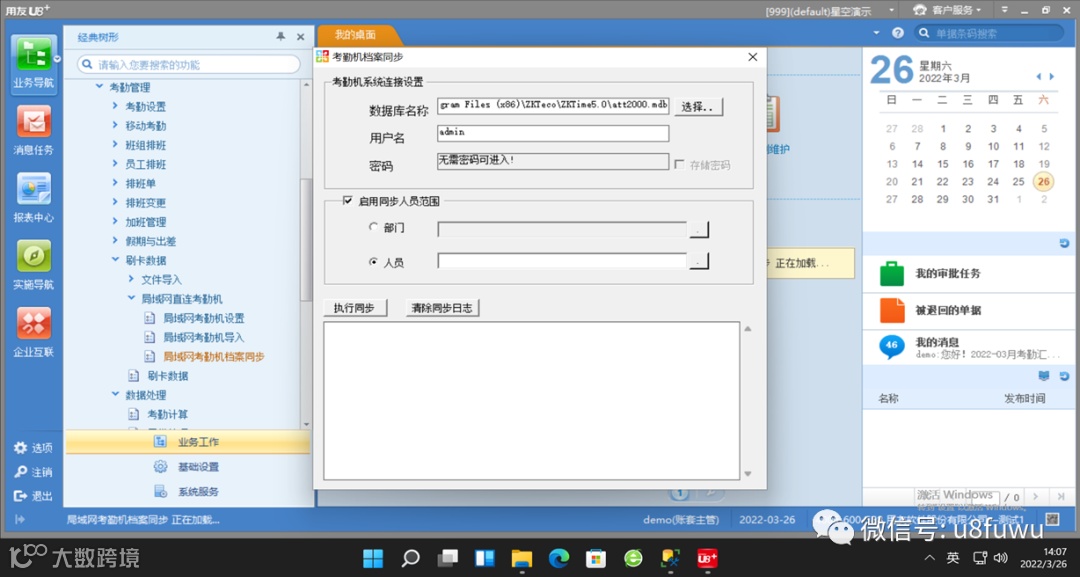Select 系统服务 navigation tab
1080x577 pixels.
coord(187,492)
